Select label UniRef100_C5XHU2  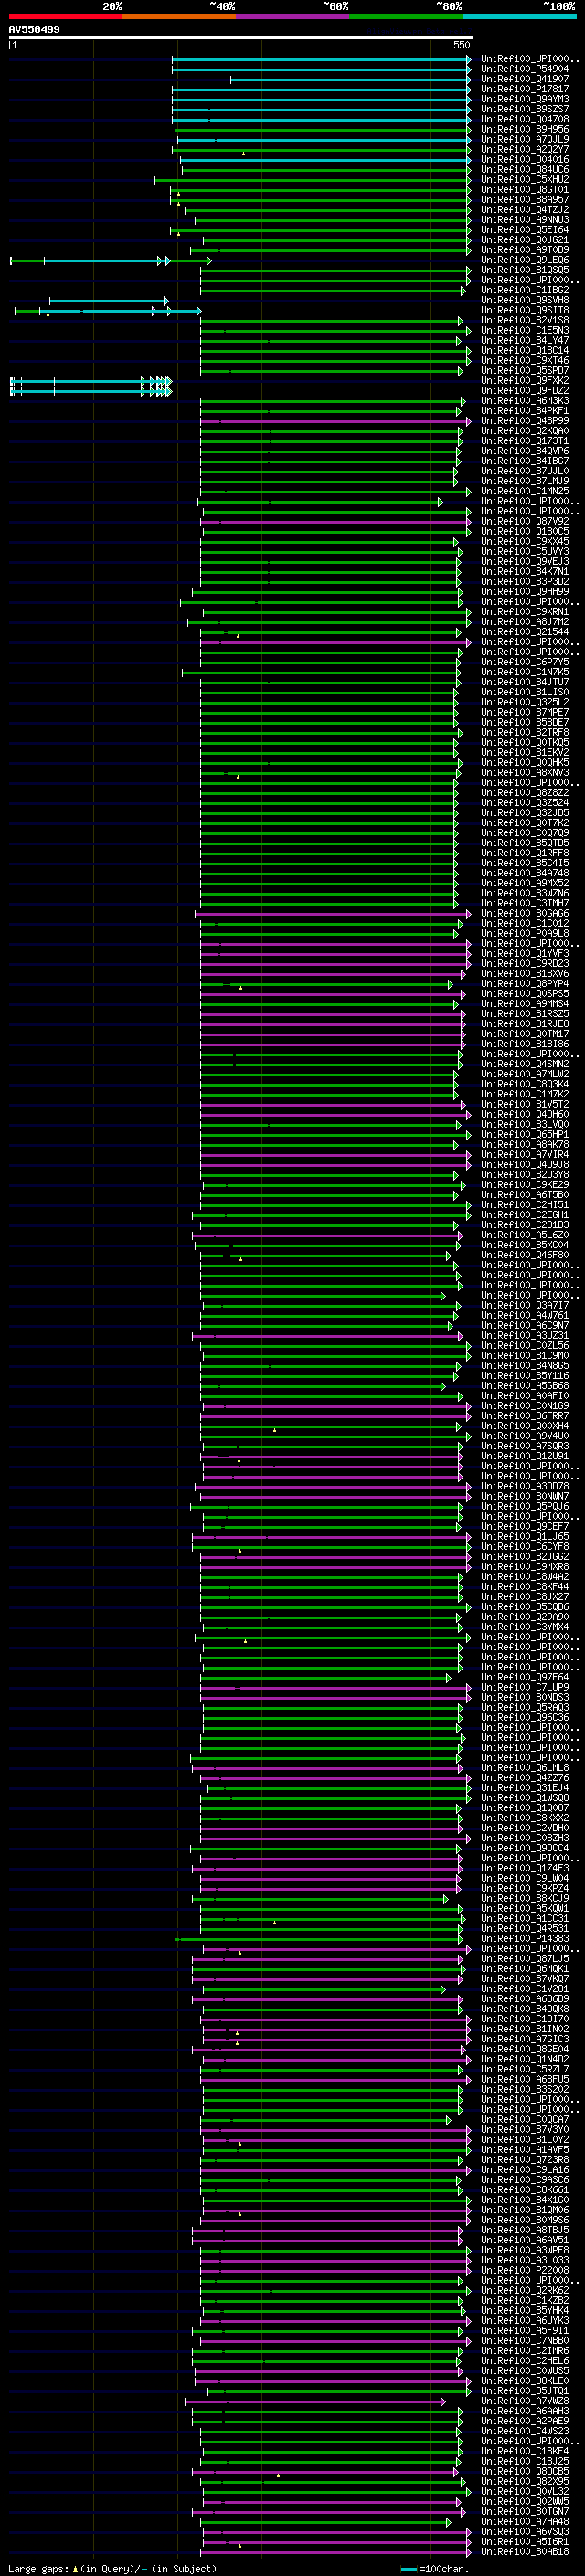(525, 180)
